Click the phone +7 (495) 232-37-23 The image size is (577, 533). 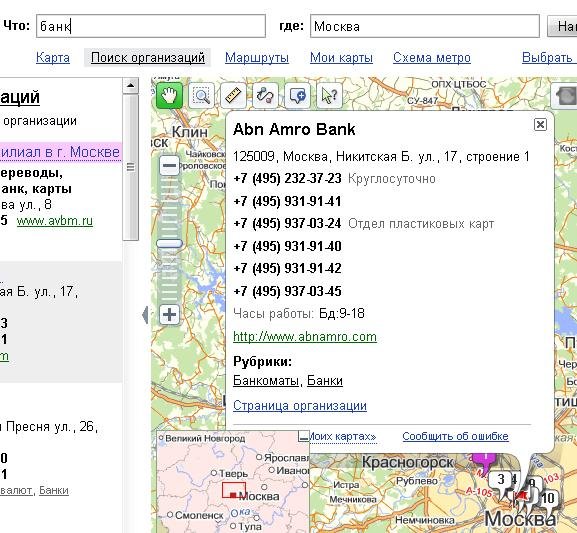pos(287,179)
